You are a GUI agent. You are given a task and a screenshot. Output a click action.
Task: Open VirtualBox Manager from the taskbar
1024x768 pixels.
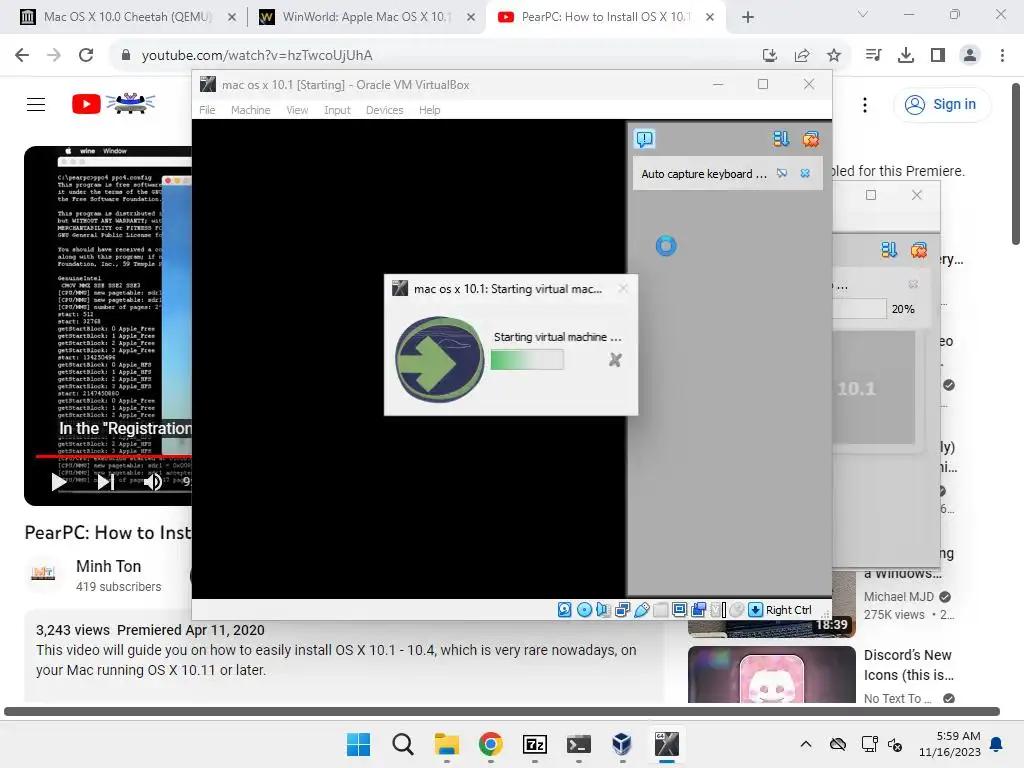pyautogui.click(x=622, y=744)
